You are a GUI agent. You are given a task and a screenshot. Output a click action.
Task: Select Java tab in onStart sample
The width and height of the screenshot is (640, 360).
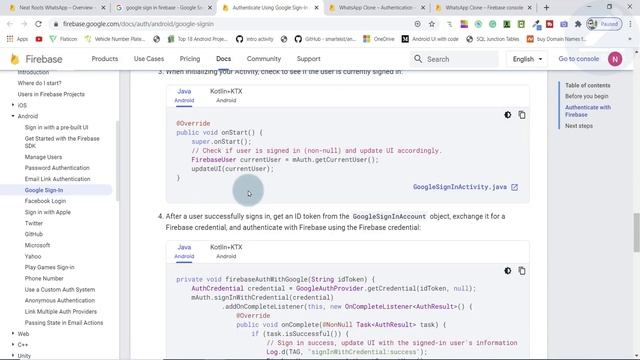click(184, 96)
